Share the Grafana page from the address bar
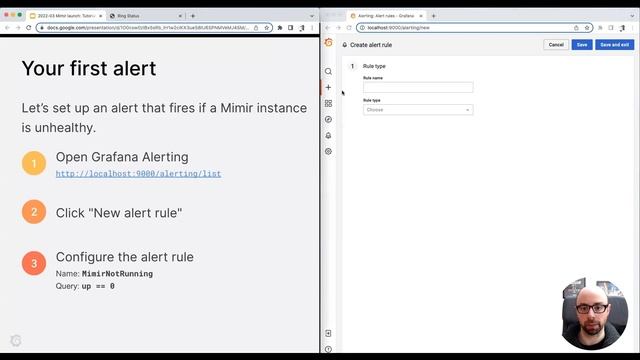640x360 pixels. point(576,28)
